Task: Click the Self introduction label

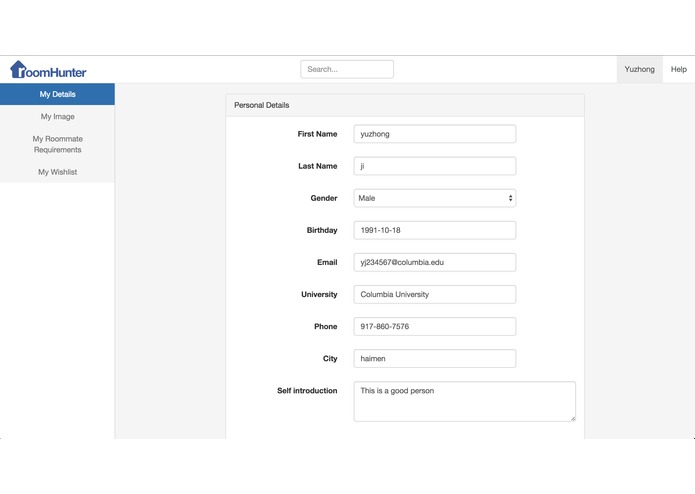Action: click(307, 390)
